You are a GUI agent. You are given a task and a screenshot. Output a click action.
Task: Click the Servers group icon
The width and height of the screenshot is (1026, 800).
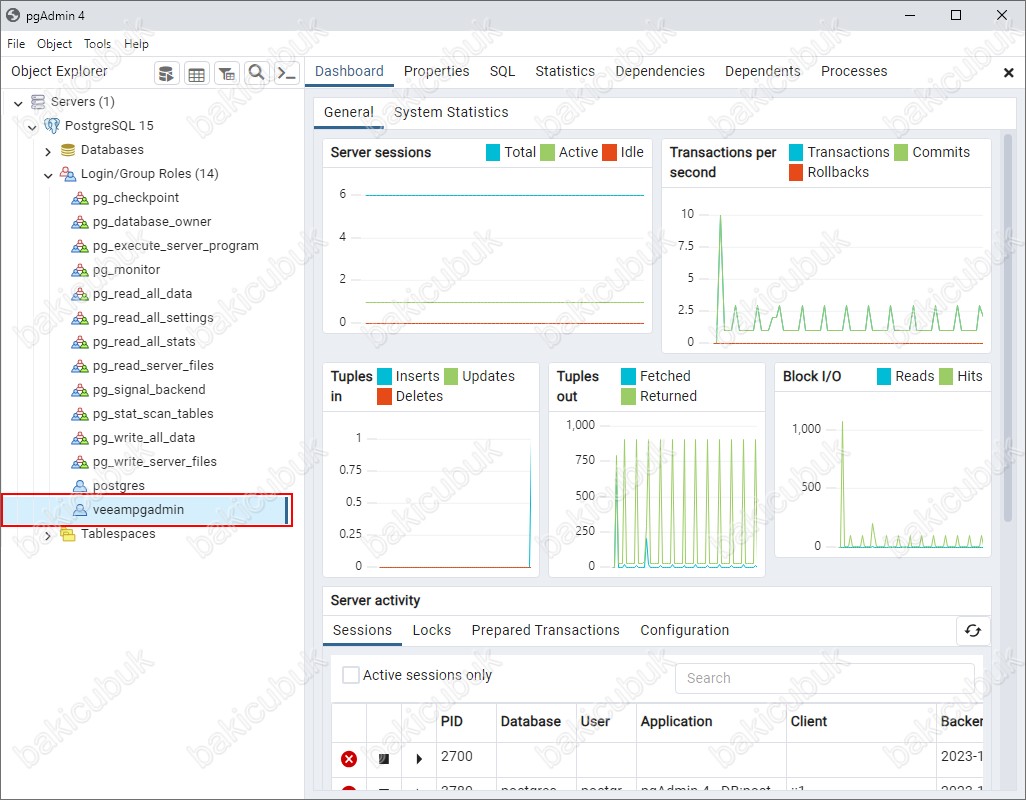tap(39, 101)
